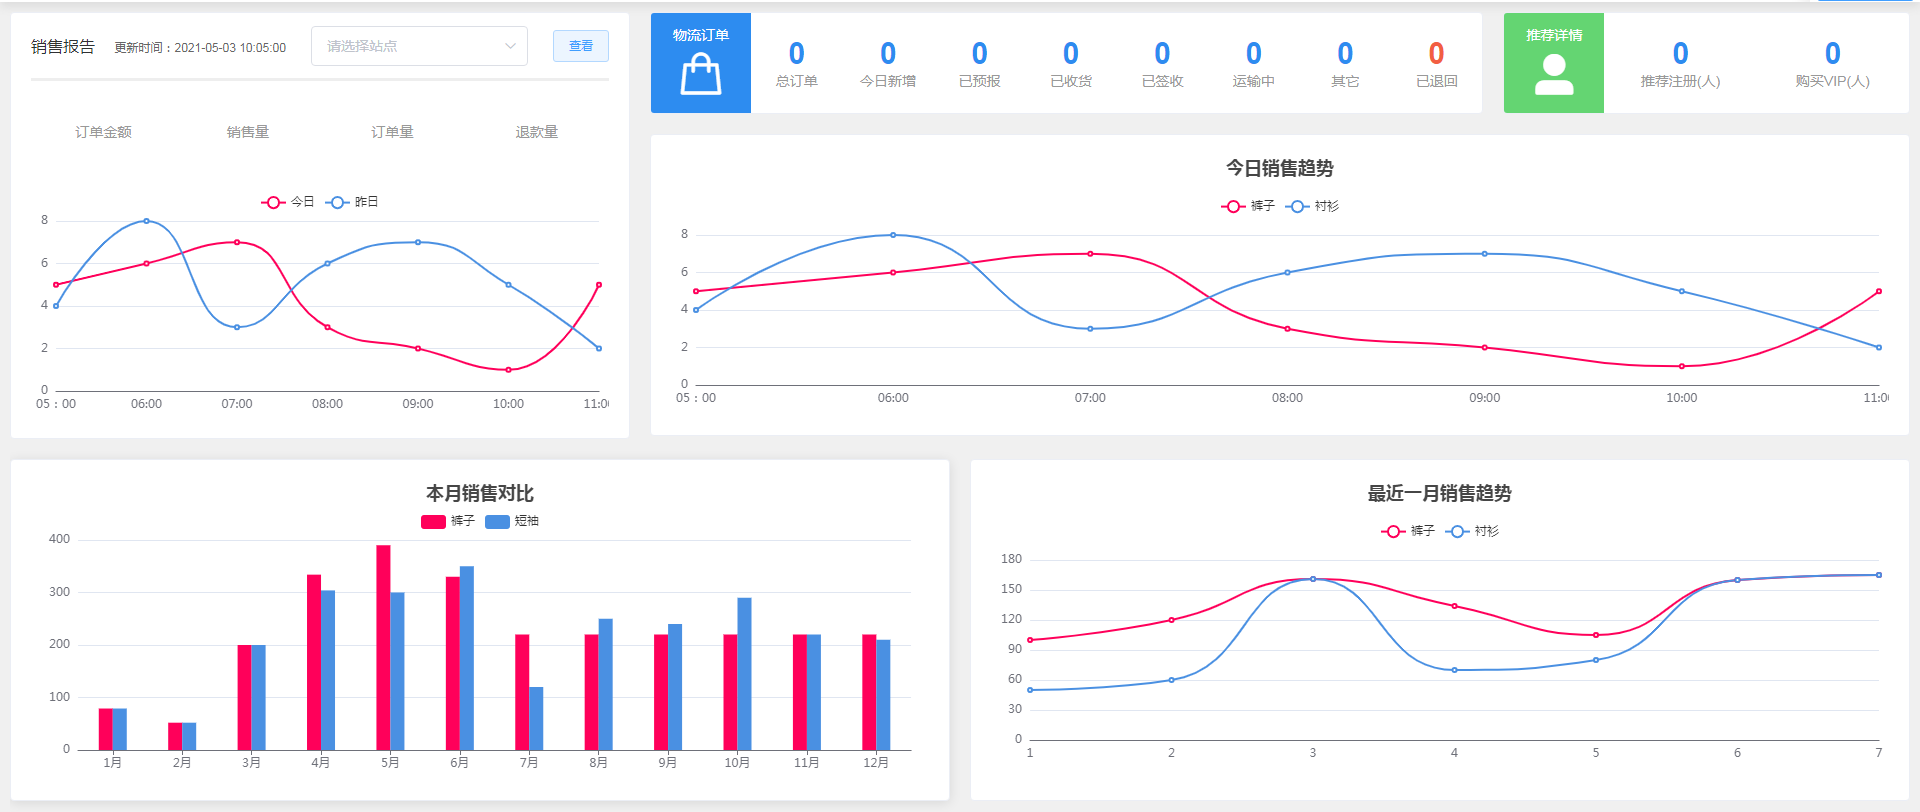Click the 购买VIP(人) count
The image size is (1920, 812).
[1832, 53]
